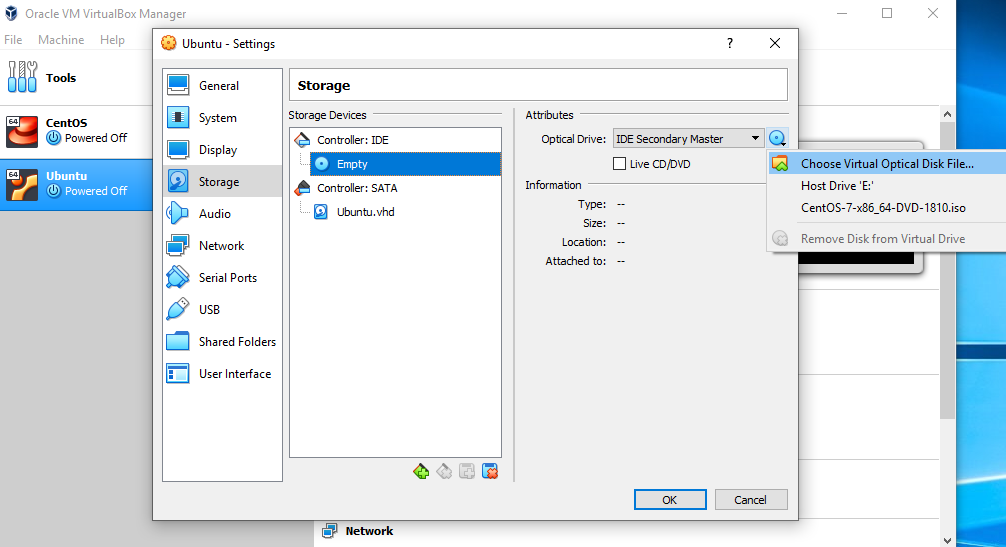
Task: Click the Network section icon in Manager
Action: pyautogui.click(x=330, y=531)
